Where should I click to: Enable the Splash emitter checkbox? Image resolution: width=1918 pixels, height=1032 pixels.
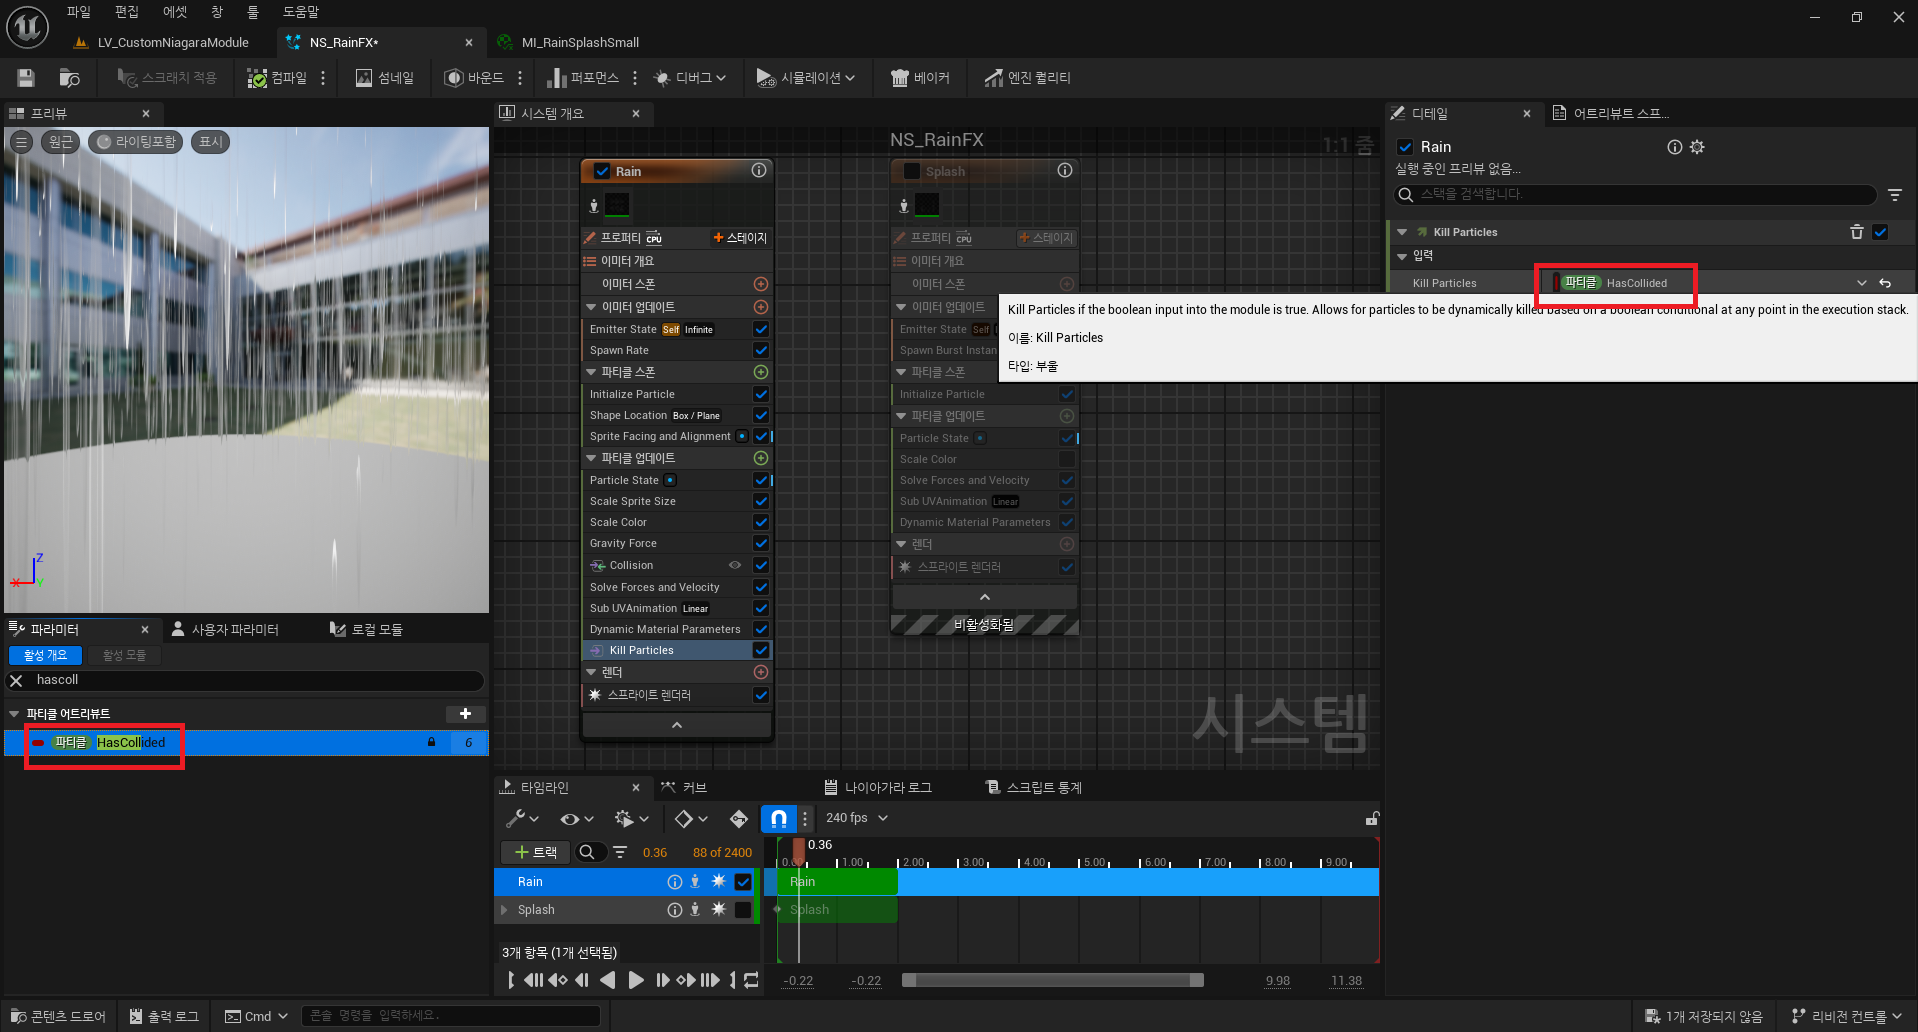[912, 171]
